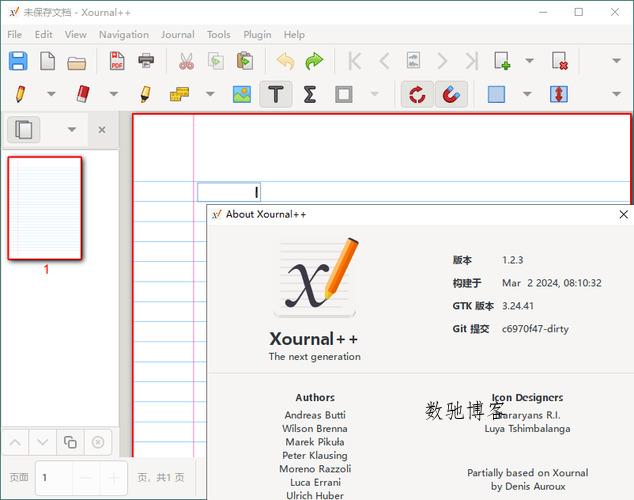This screenshot has height=500, width=634.
Task: Open the Navigation menu
Action: (x=124, y=35)
